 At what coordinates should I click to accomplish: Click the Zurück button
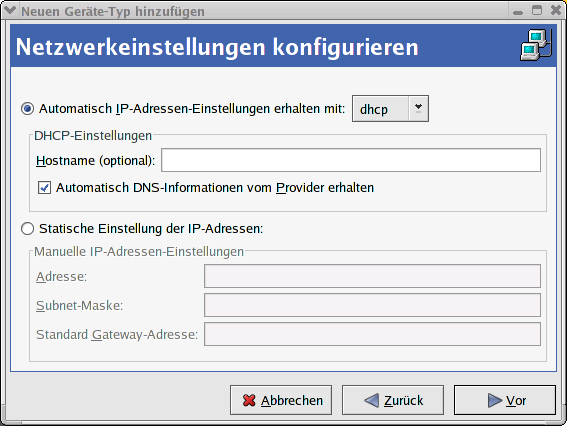coord(393,400)
